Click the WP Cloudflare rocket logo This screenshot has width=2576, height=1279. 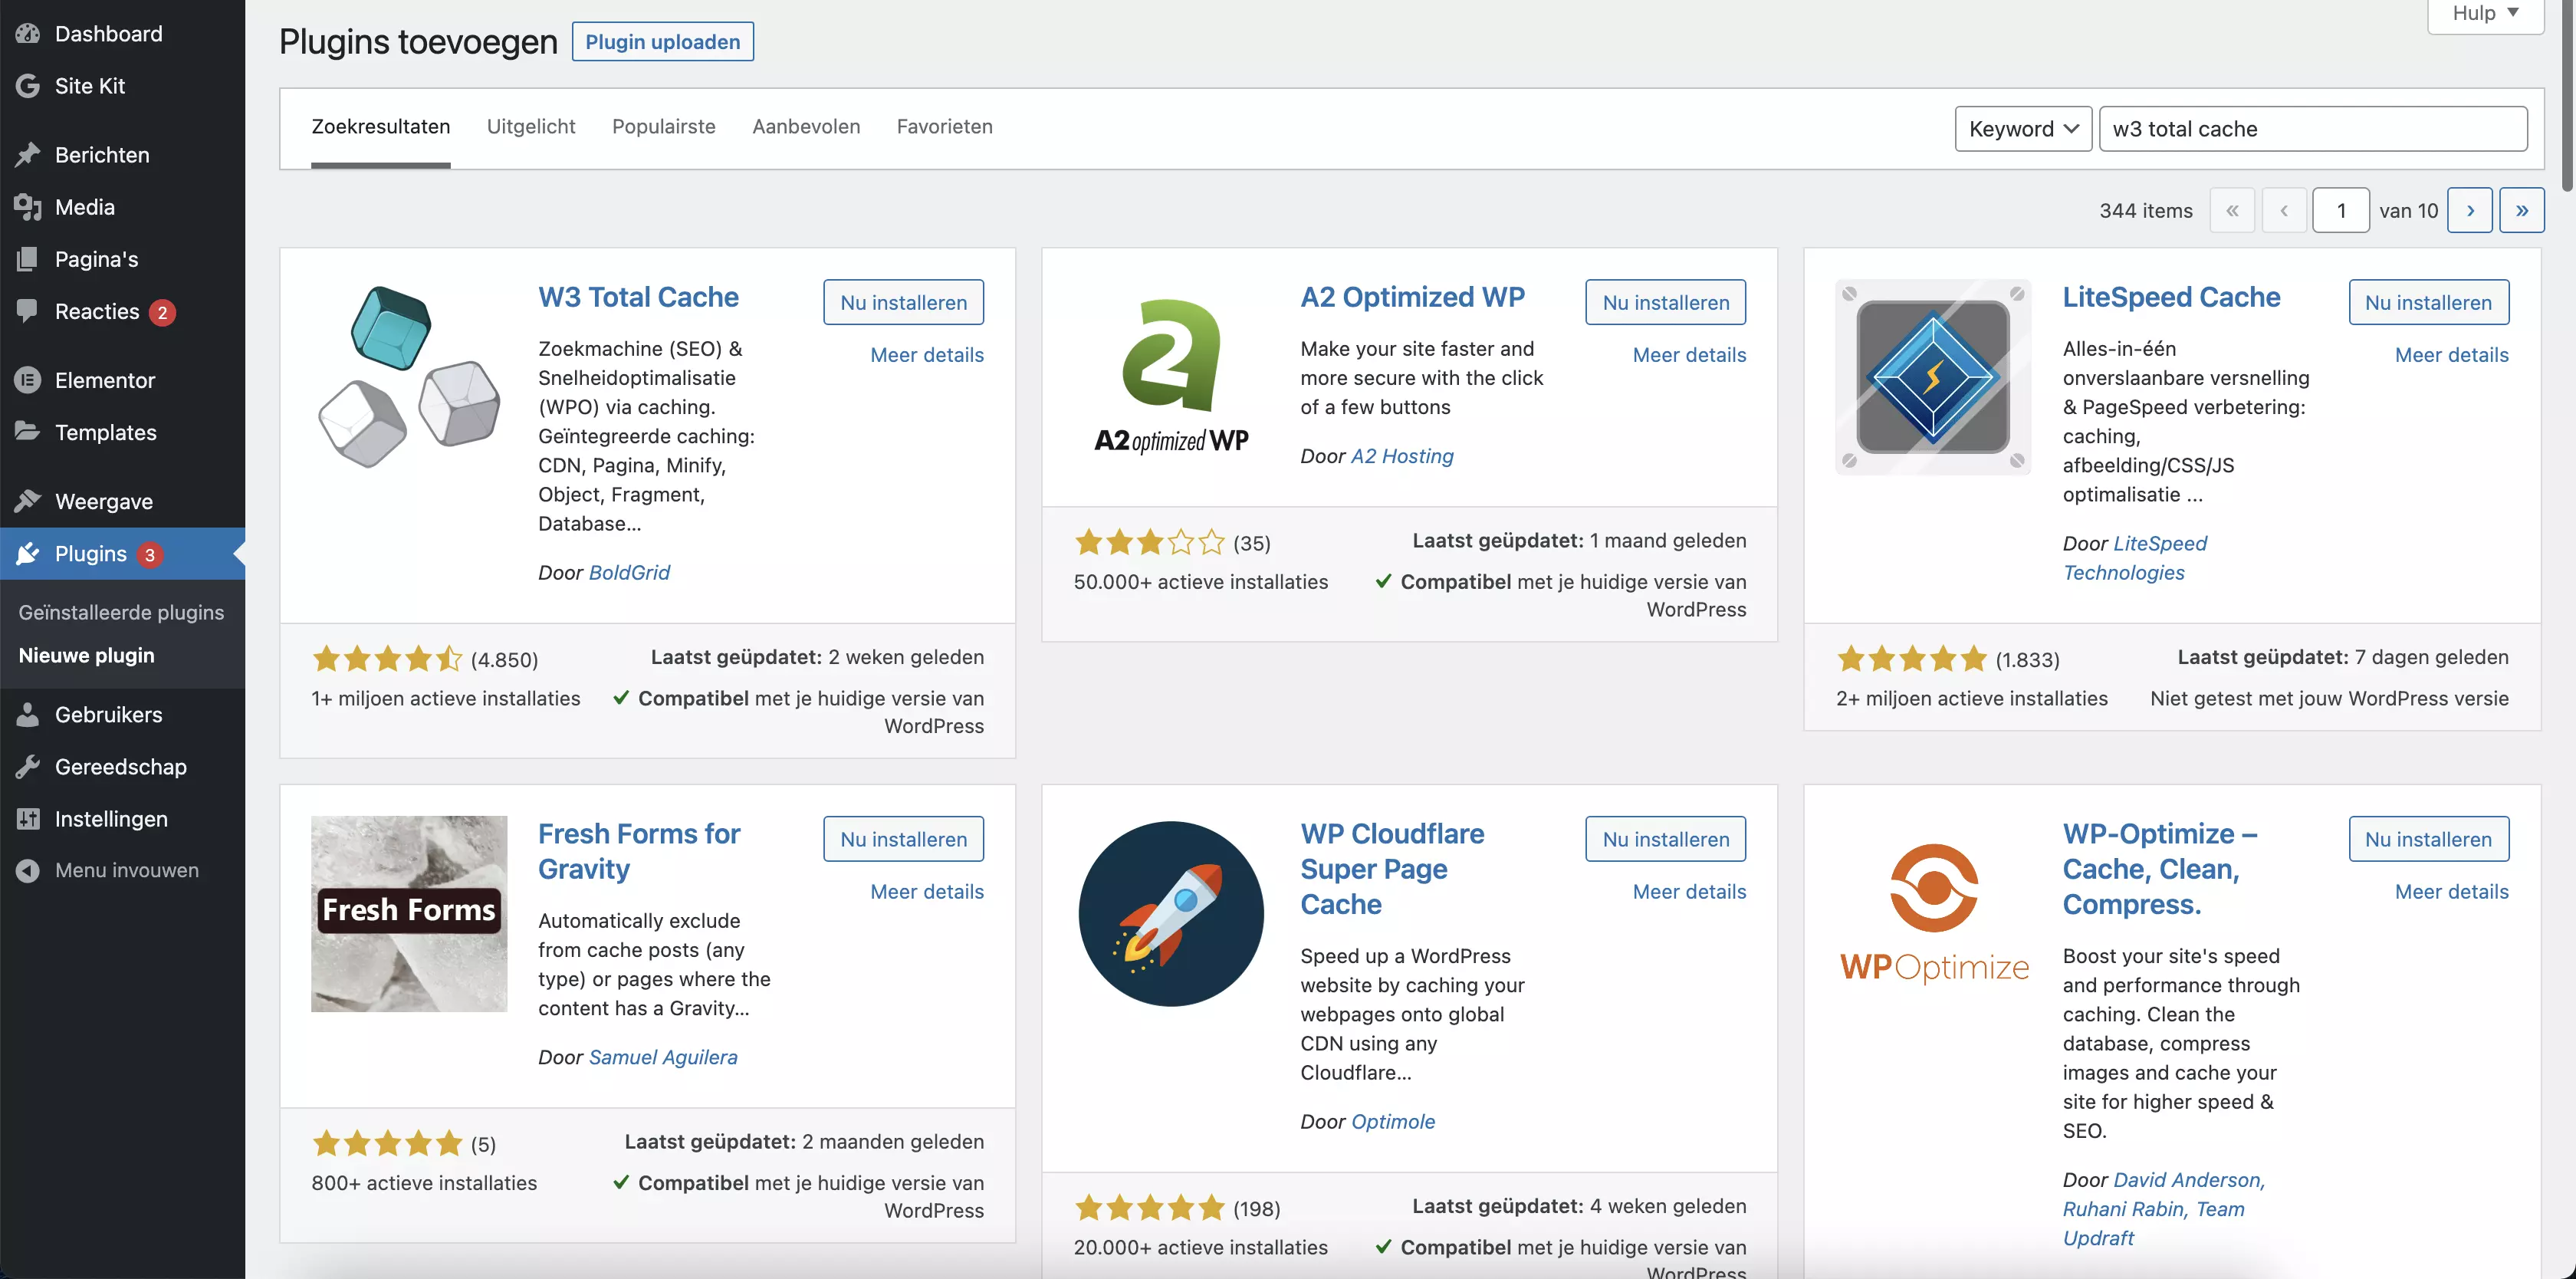[1171, 913]
